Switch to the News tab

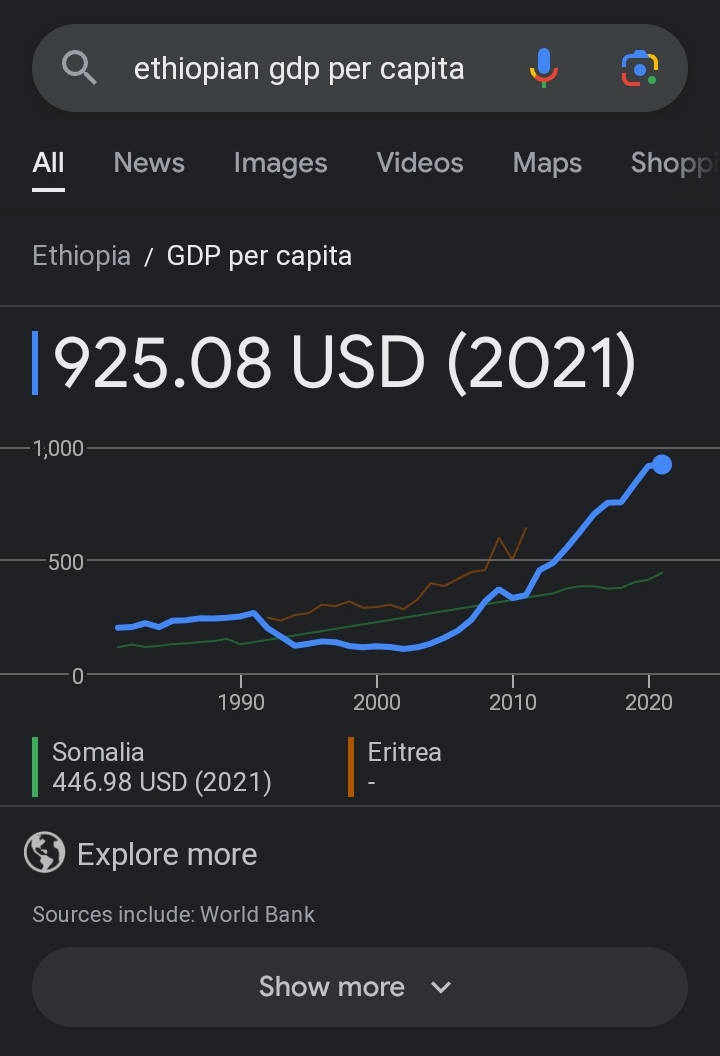click(149, 162)
